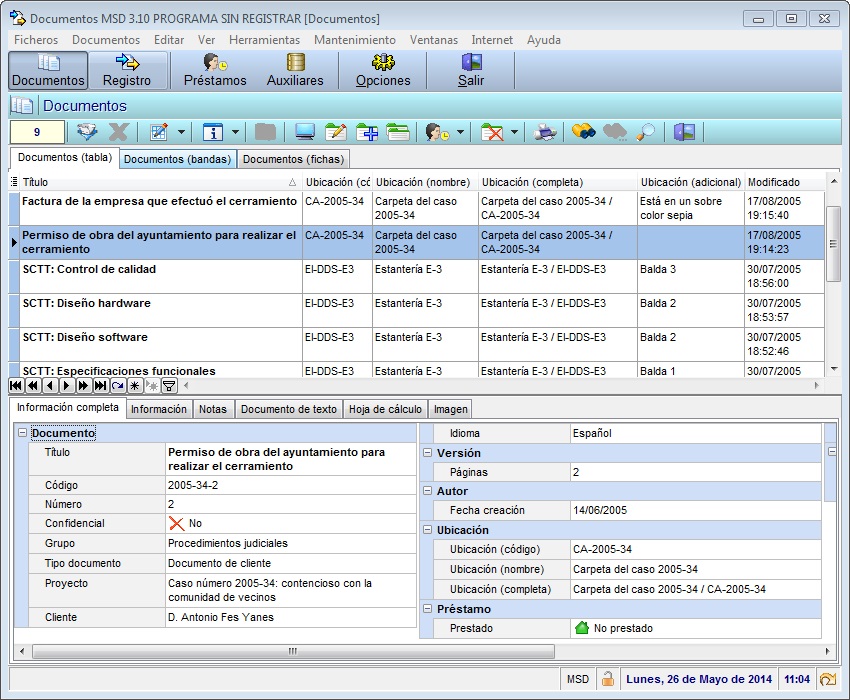Open the Ventanas menu
Image resolution: width=850 pixels, height=700 pixels.
click(x=434, y=40)
